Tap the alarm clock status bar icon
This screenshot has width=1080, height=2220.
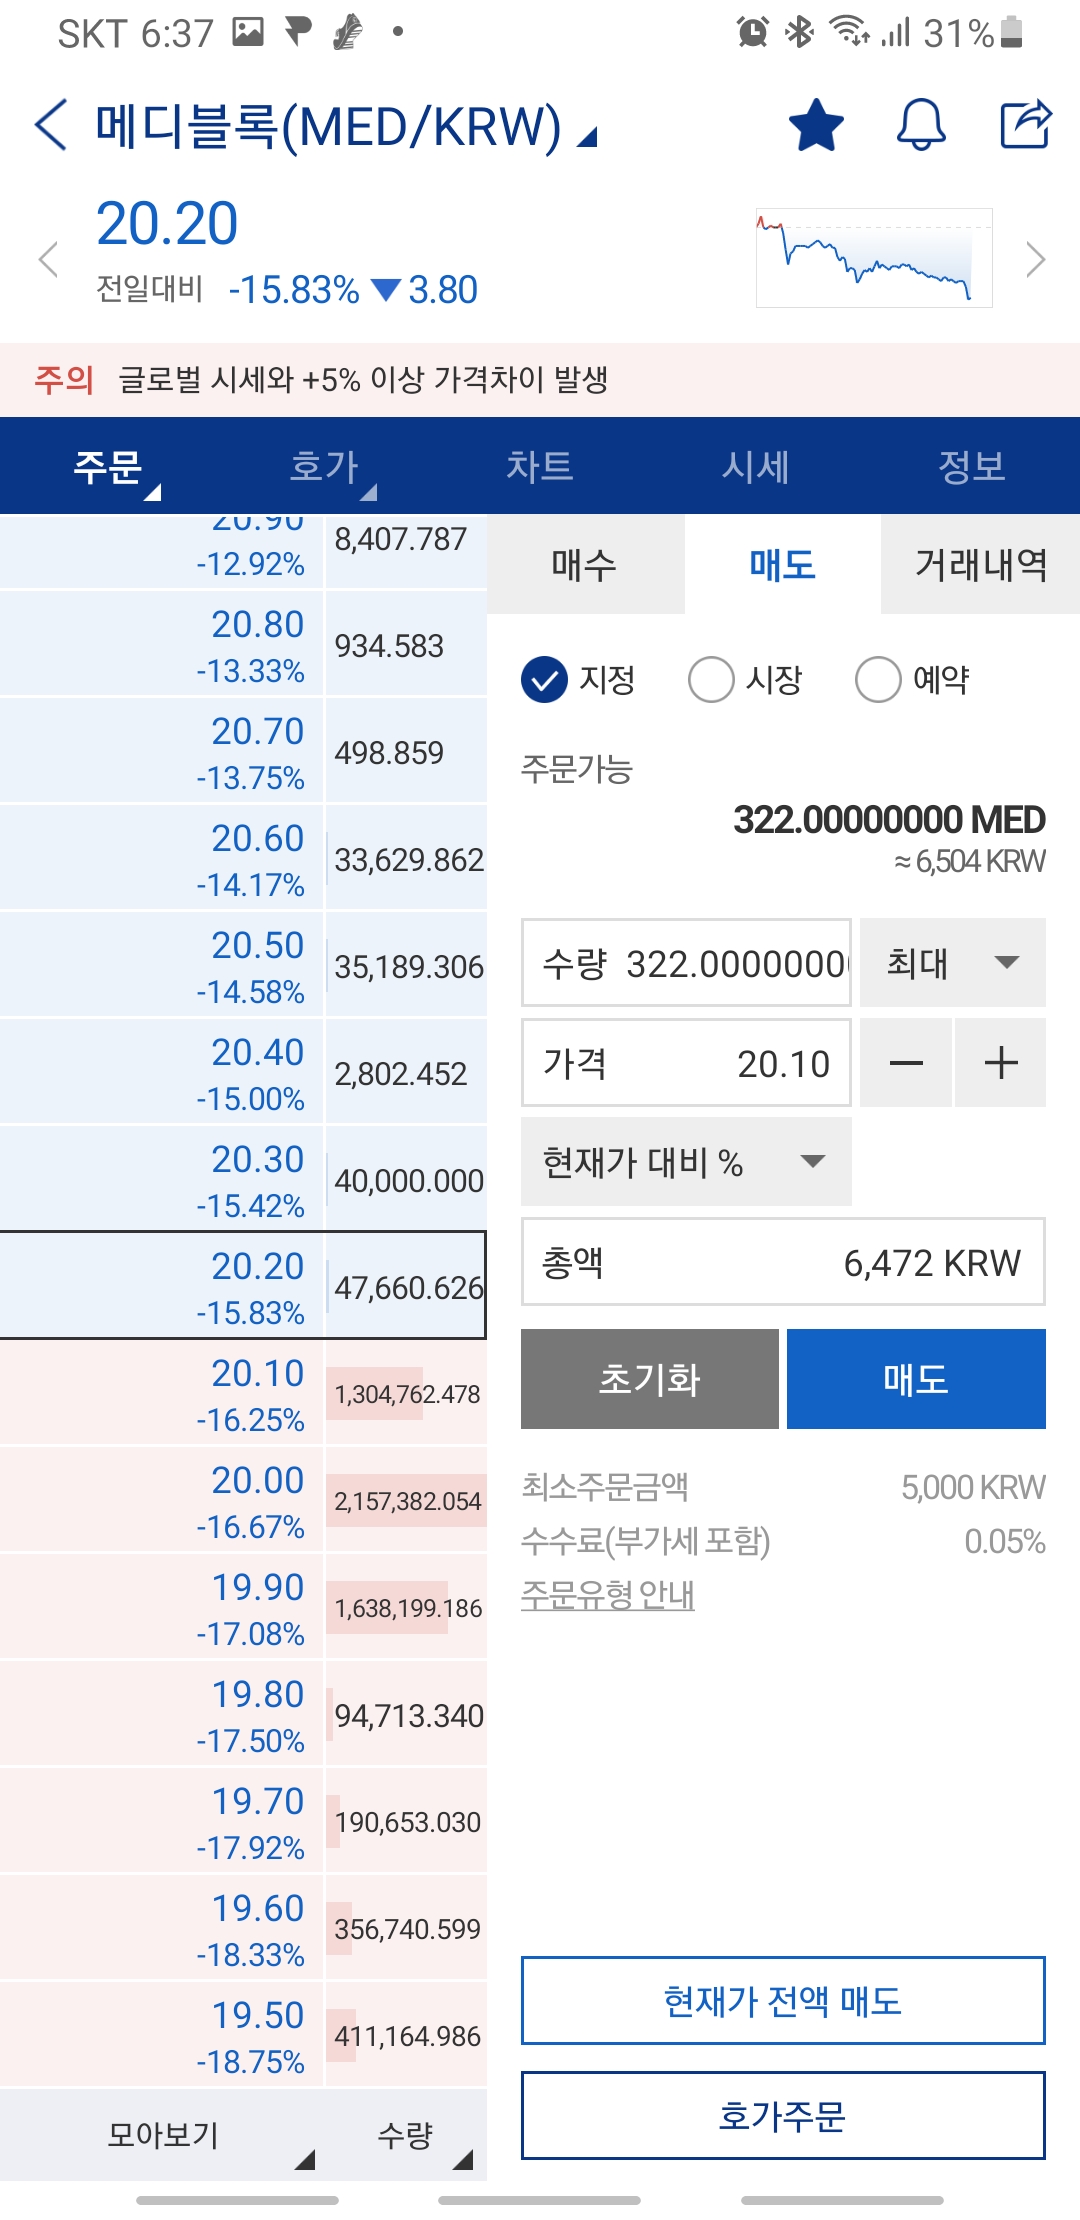coord(752,32)
